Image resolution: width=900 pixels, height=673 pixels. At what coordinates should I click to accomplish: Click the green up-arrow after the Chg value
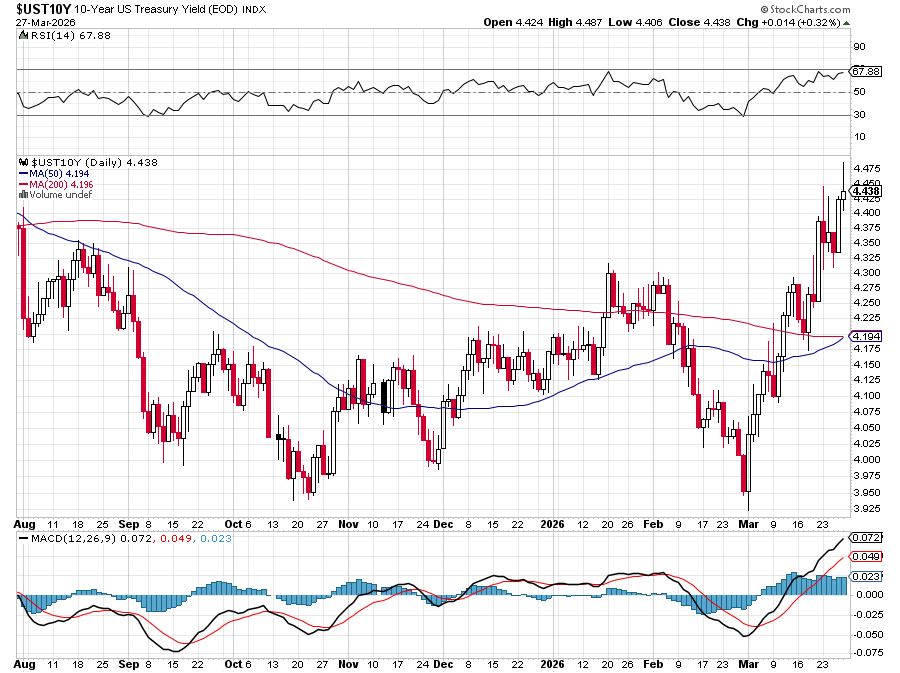[x=845, y=21]
